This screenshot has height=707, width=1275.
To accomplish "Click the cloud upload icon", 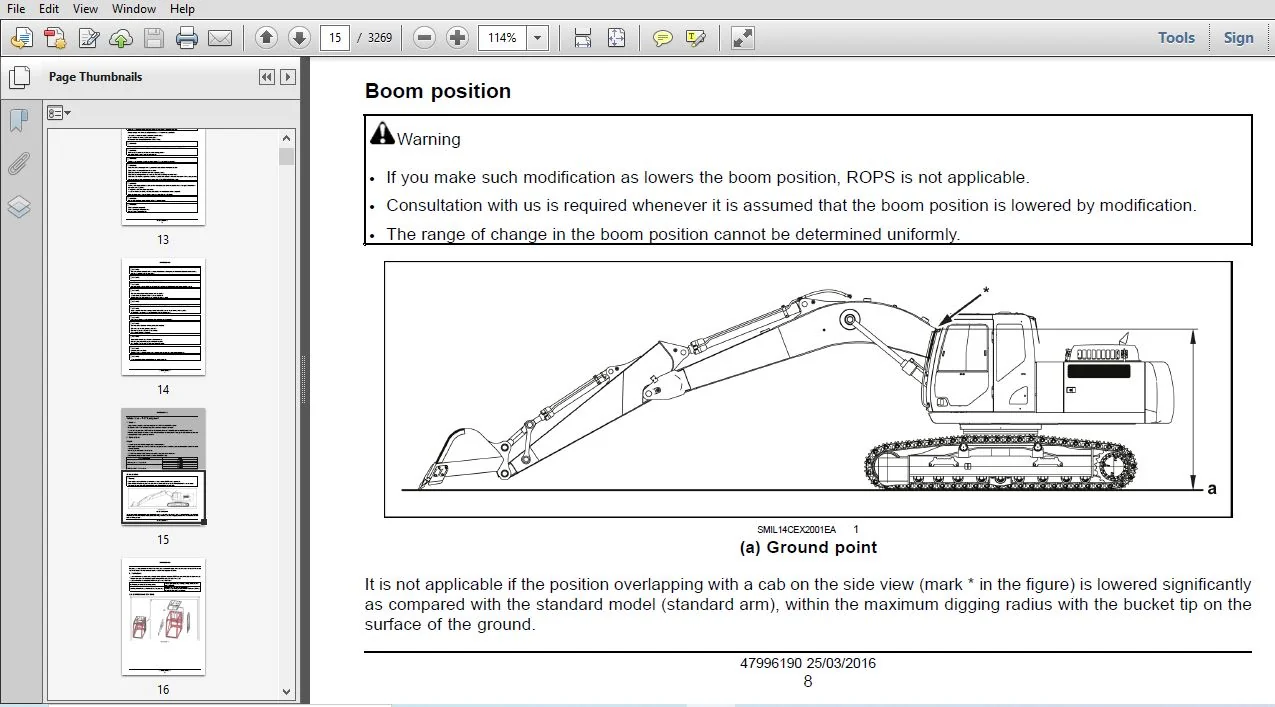I will click(121, 39).
